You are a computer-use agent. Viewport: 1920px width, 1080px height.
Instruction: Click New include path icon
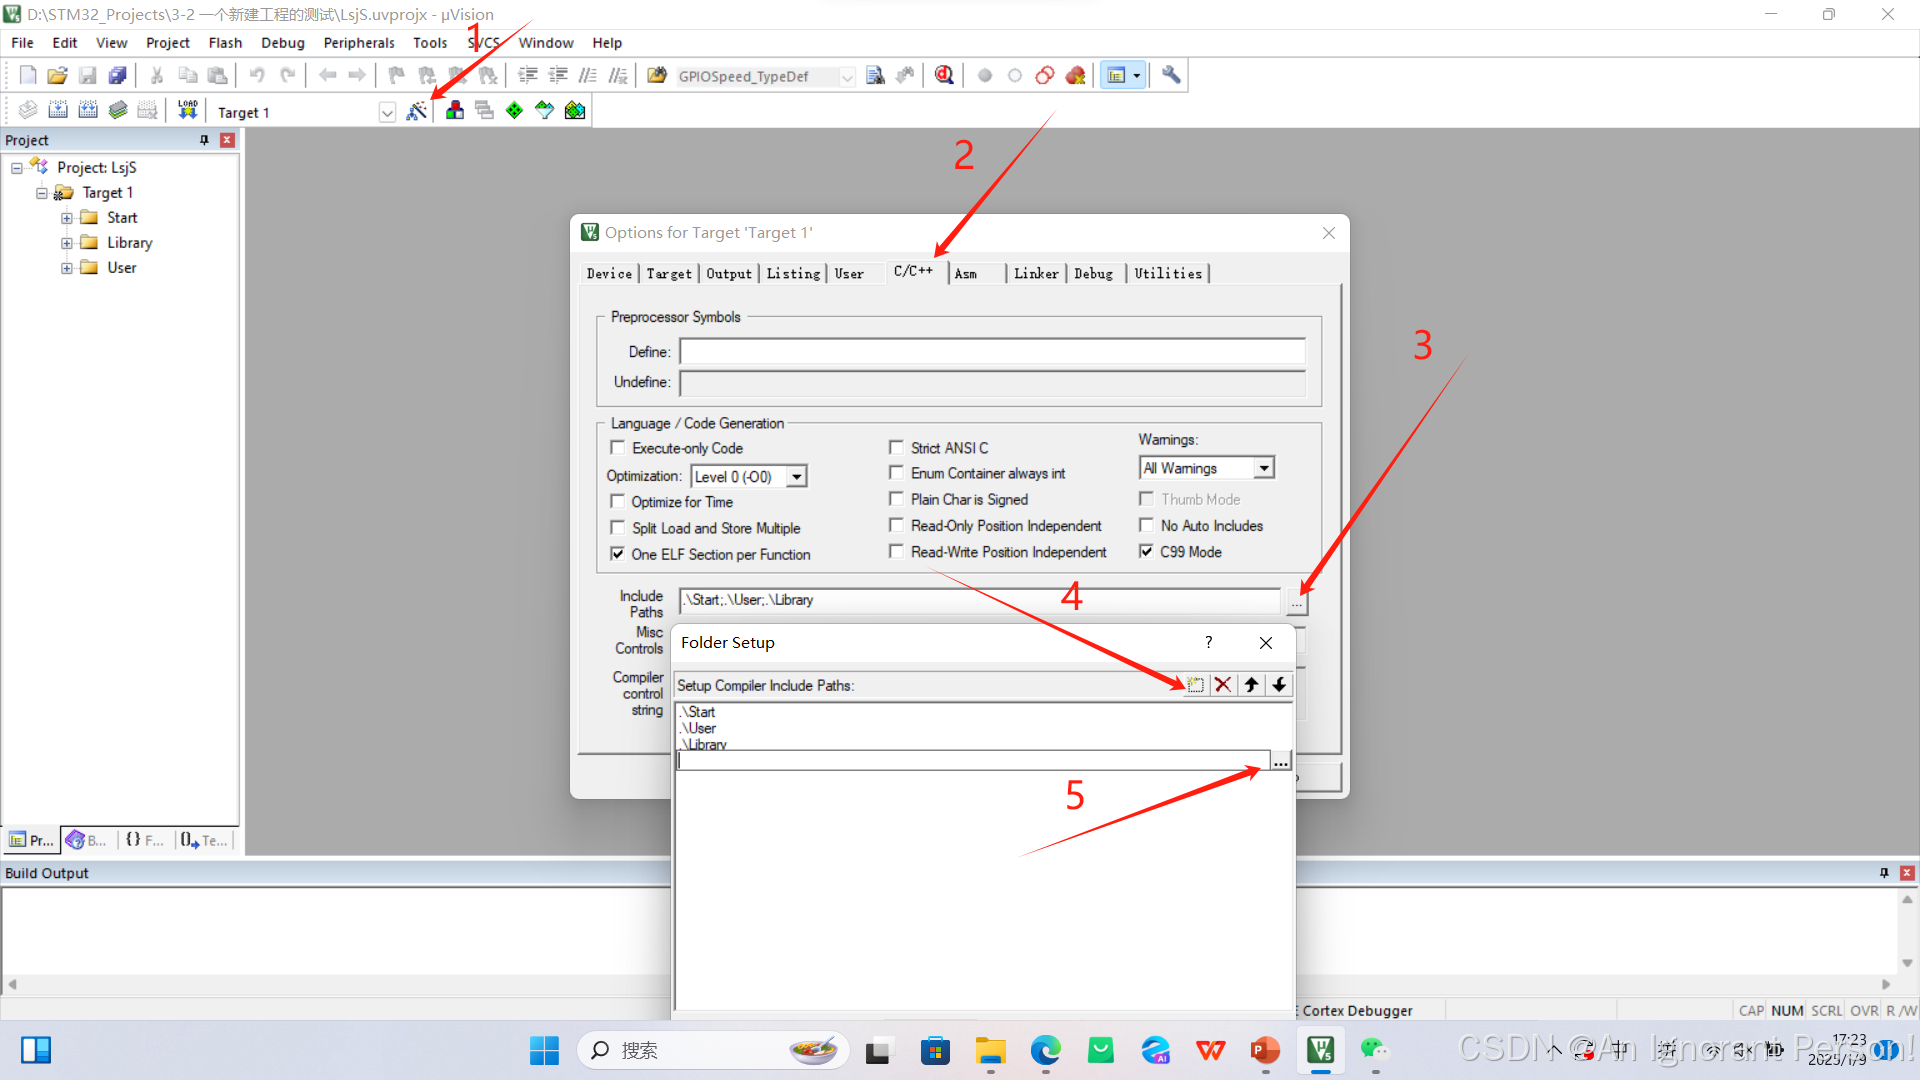coord(1195,685)
